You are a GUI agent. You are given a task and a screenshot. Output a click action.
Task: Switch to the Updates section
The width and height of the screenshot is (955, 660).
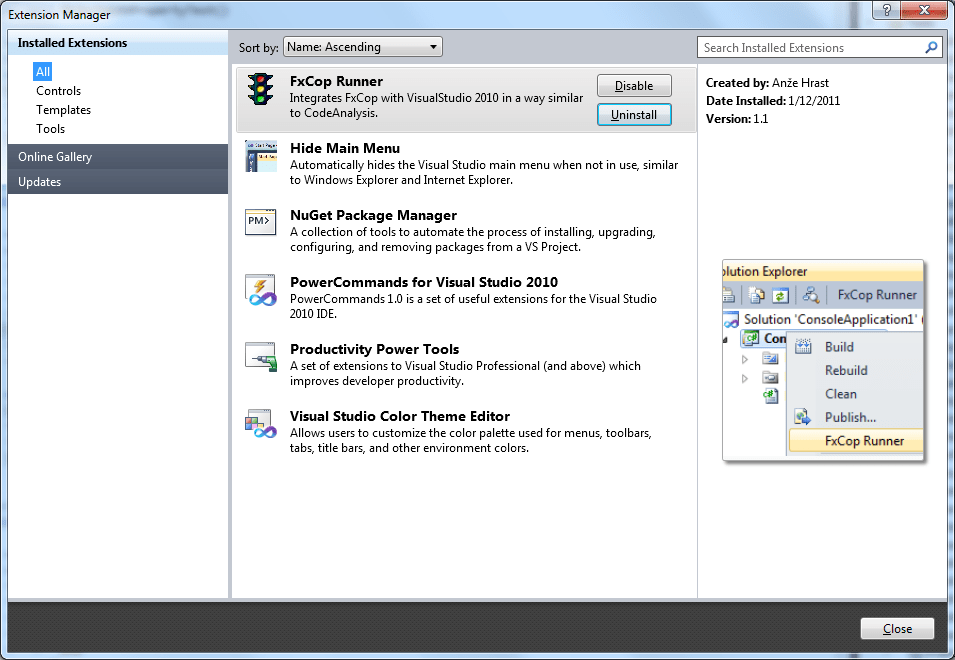pyautogui.click(x=118, y=181)
